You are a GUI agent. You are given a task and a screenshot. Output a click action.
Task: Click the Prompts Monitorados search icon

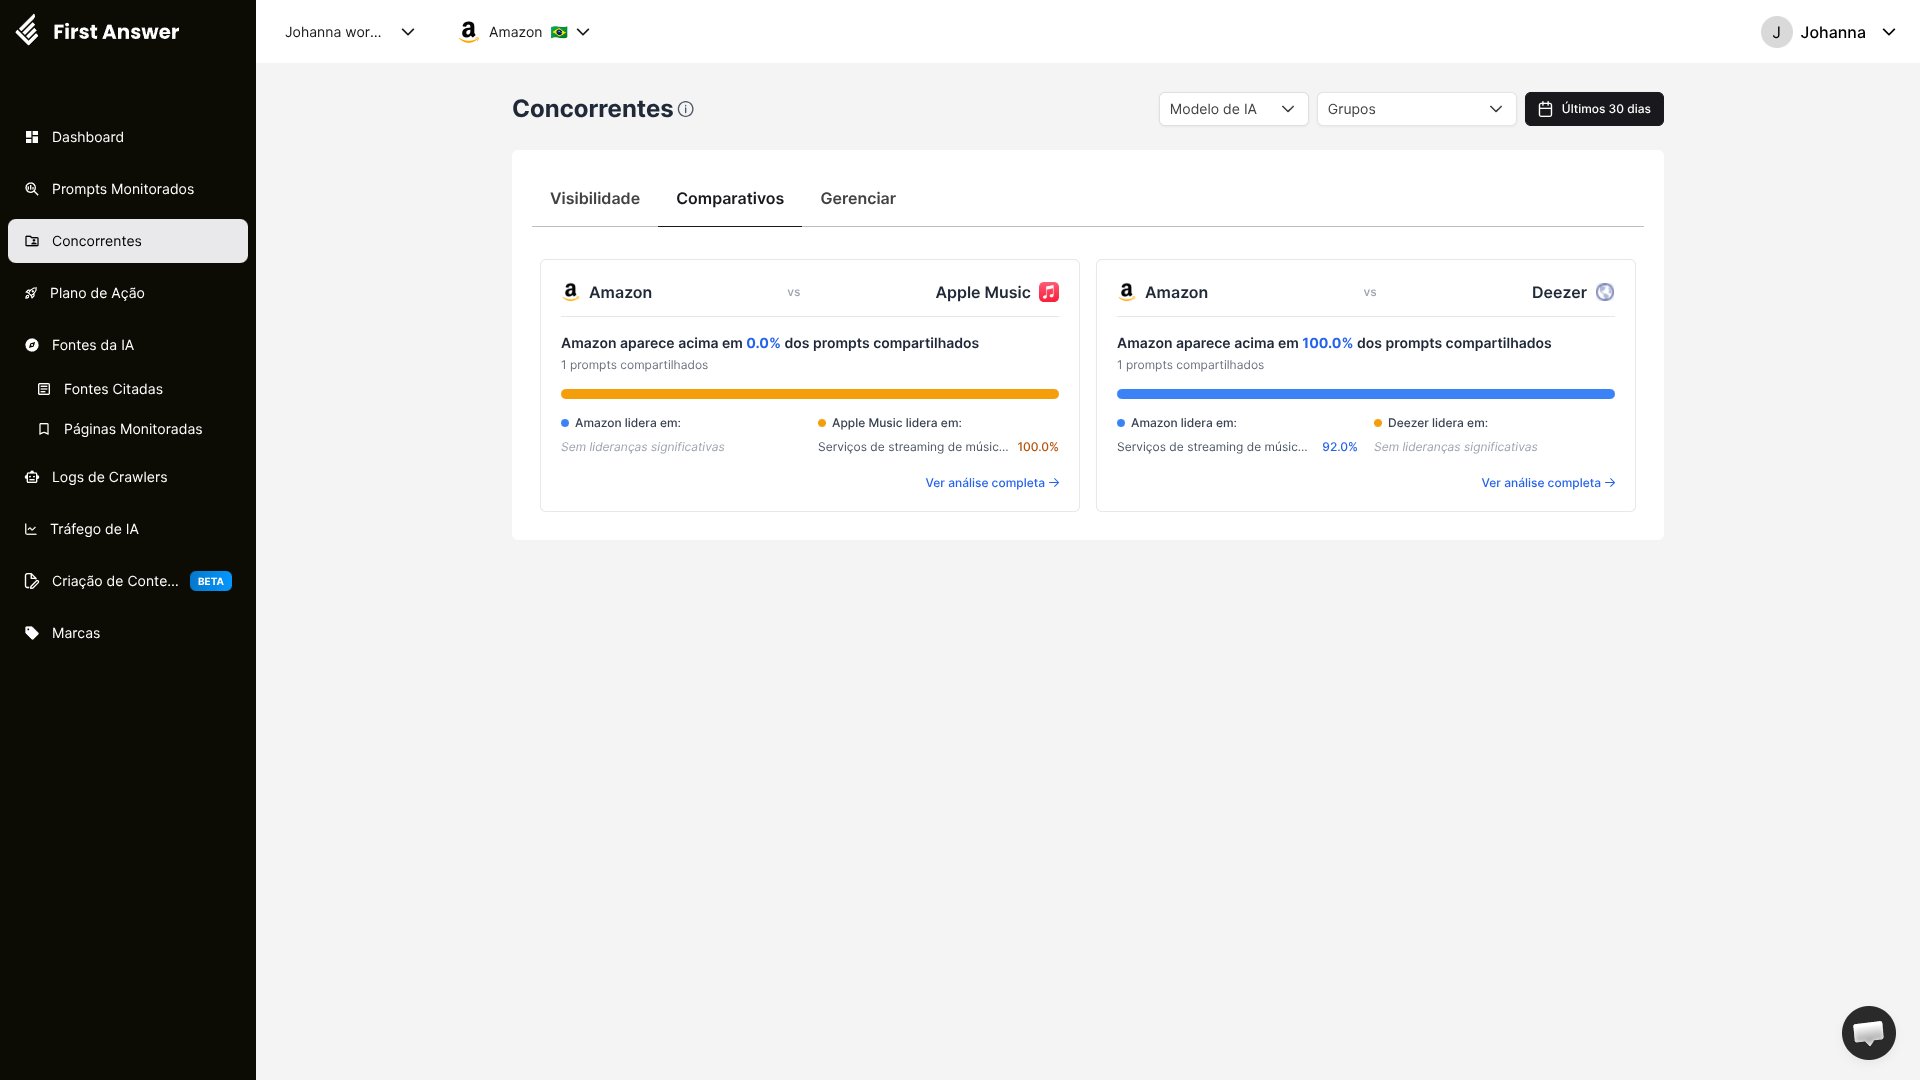click(x=32, y=189)
